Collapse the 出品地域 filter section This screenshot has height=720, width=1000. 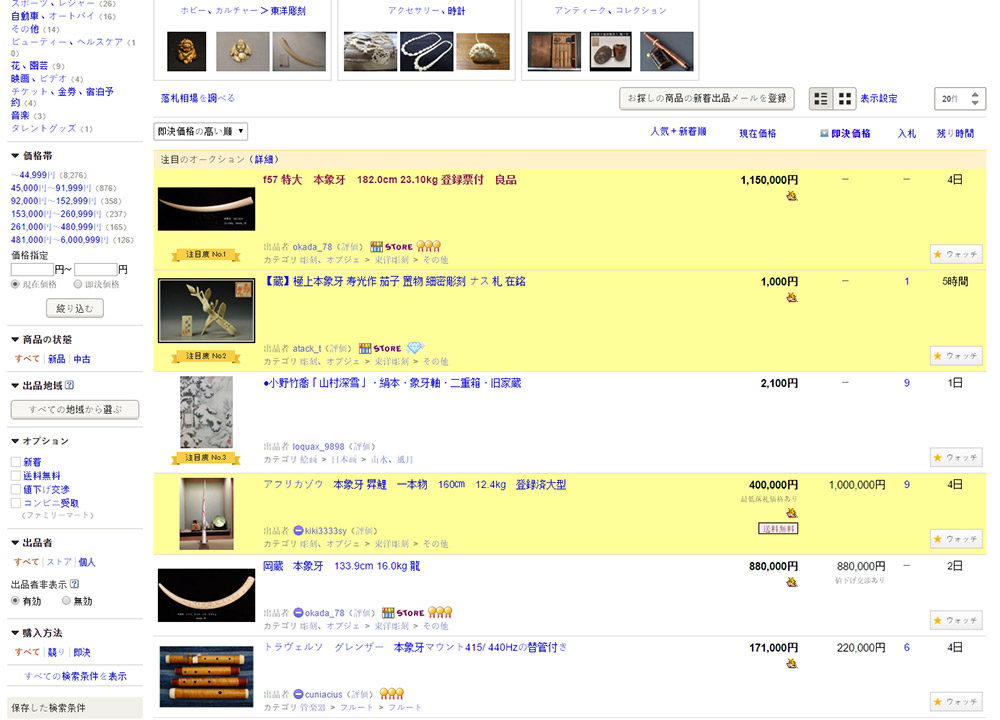[15, 385]
